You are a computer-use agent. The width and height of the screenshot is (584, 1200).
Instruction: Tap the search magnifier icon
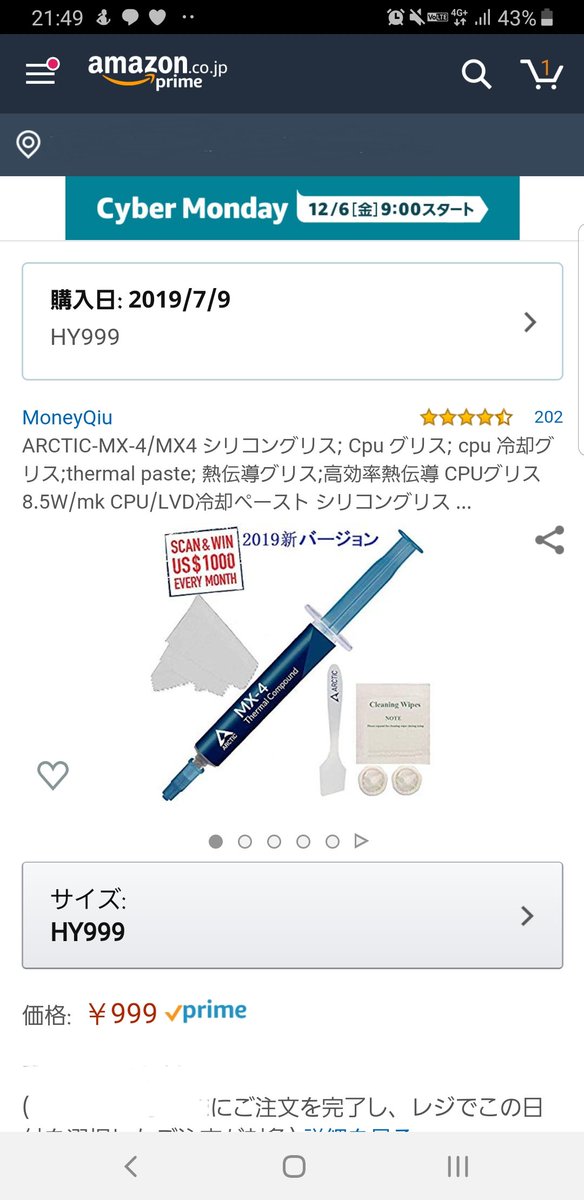click(476, 73)
